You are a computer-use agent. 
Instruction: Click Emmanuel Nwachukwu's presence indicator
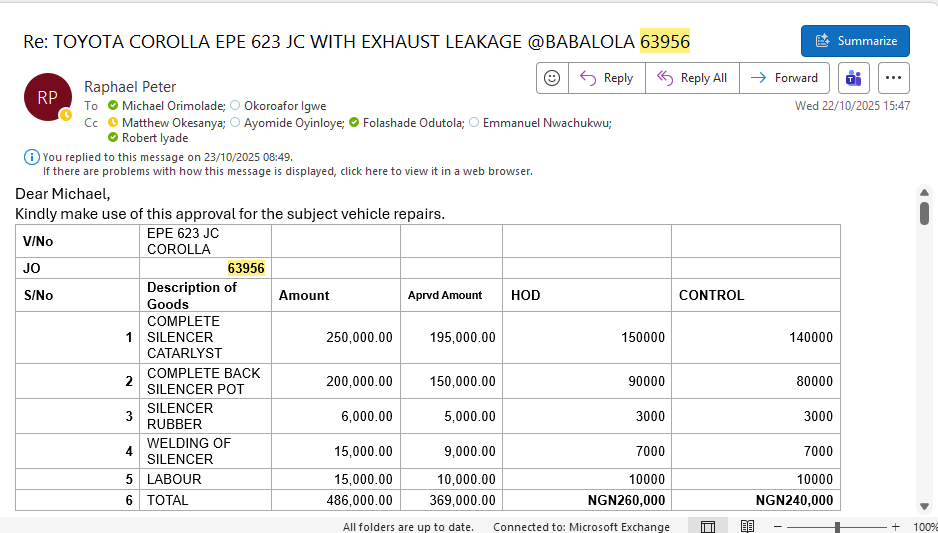point(474,123)
